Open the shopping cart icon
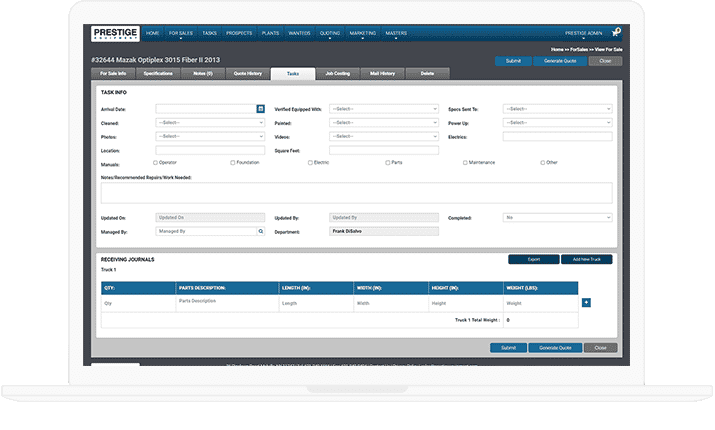 tap(615, 33)
